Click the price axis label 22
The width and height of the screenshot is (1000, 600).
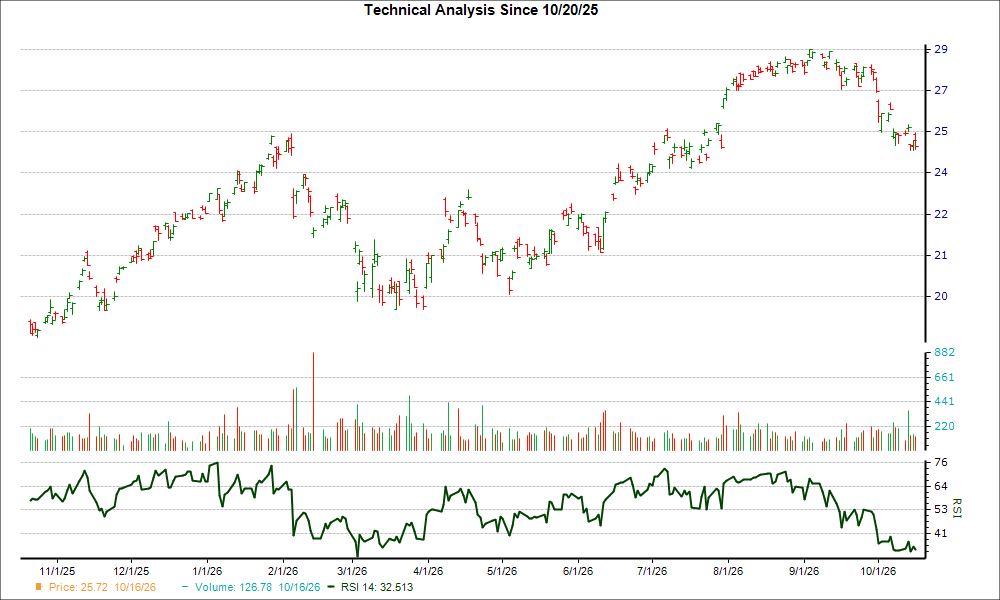point(941,214)
